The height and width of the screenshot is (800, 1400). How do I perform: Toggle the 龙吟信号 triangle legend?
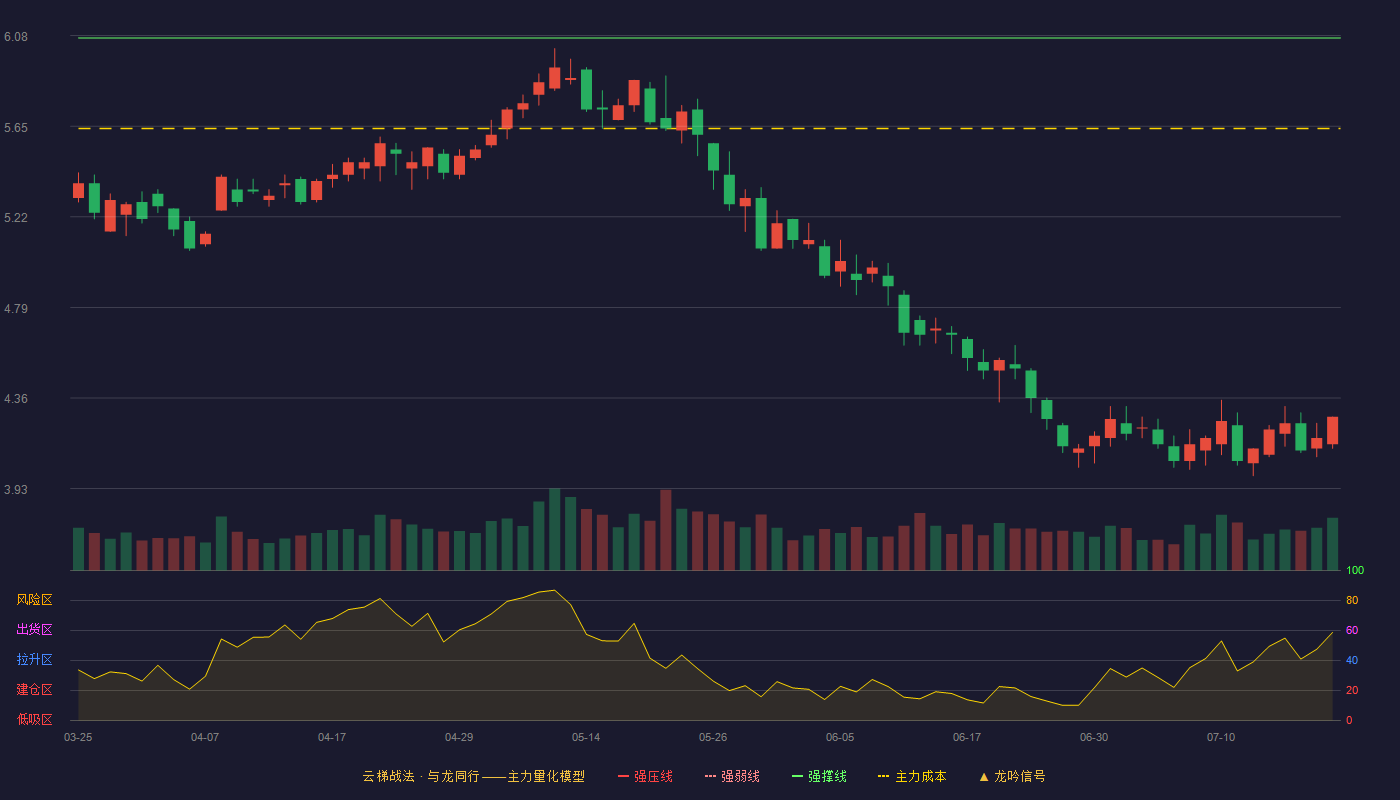pos(1012,776)
